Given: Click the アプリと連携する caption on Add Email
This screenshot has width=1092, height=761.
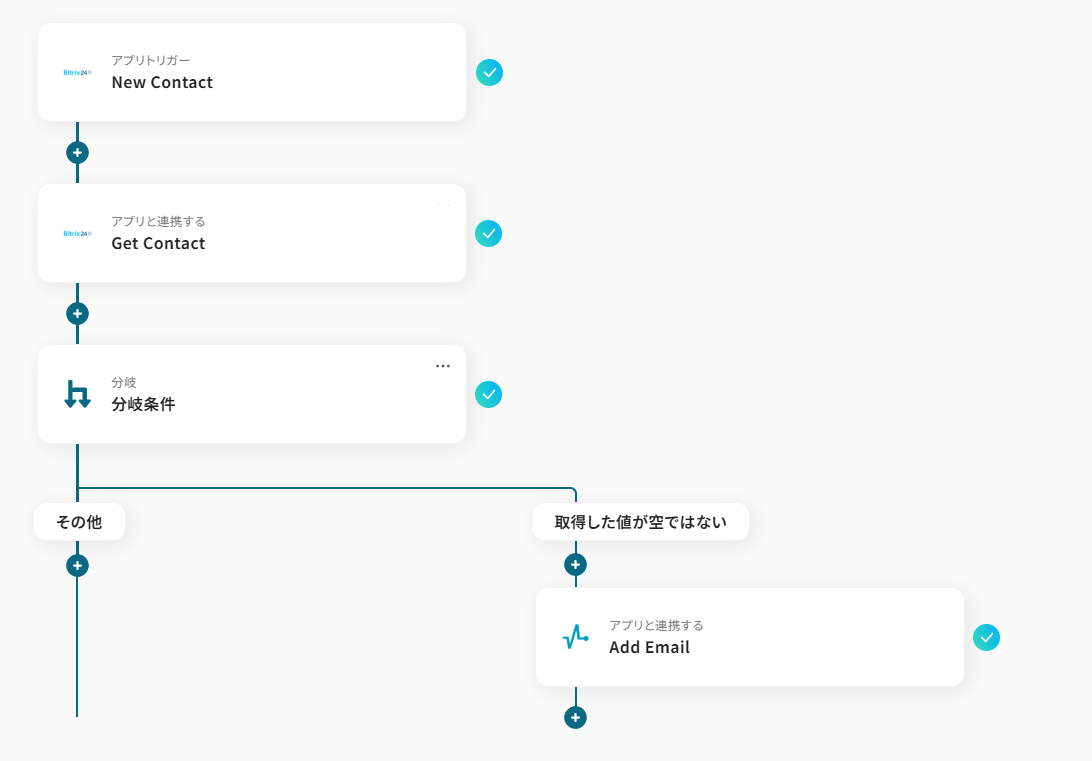Looking at the screenshot, I should (x=656, y=625).
